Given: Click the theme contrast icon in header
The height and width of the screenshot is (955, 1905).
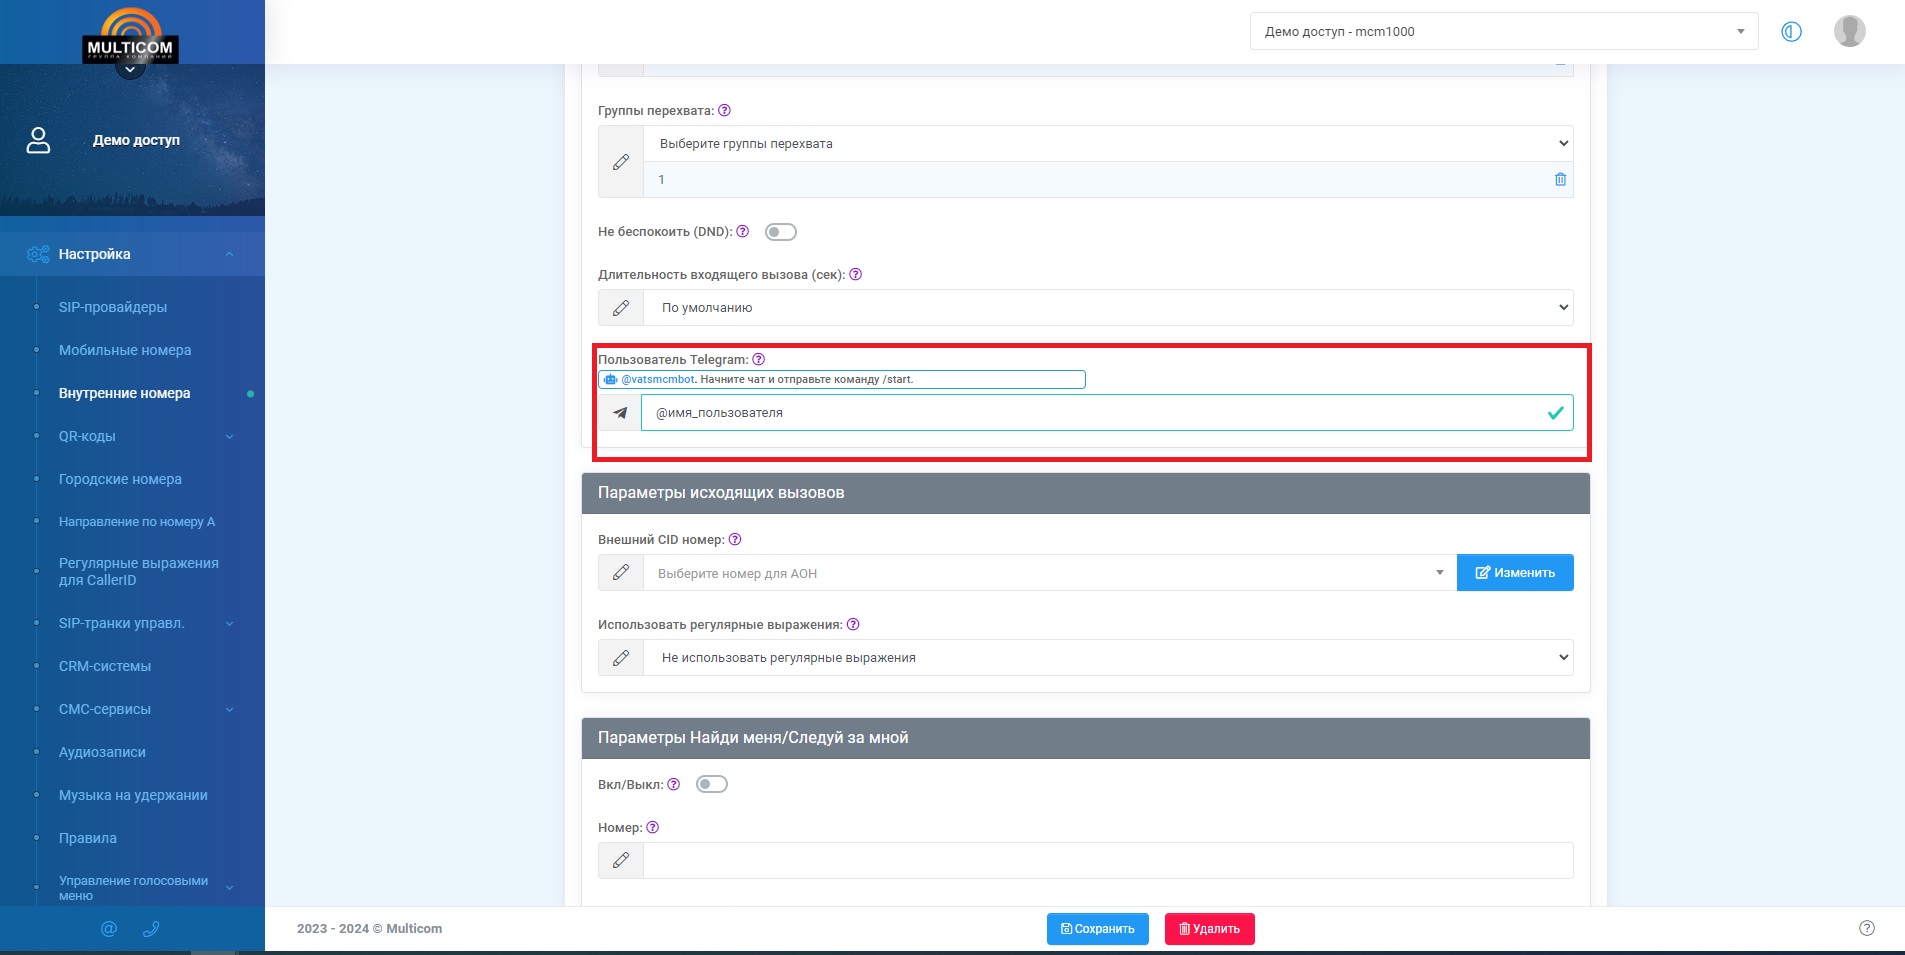Looking at the screenshot, I should [x=1791, y=32].
